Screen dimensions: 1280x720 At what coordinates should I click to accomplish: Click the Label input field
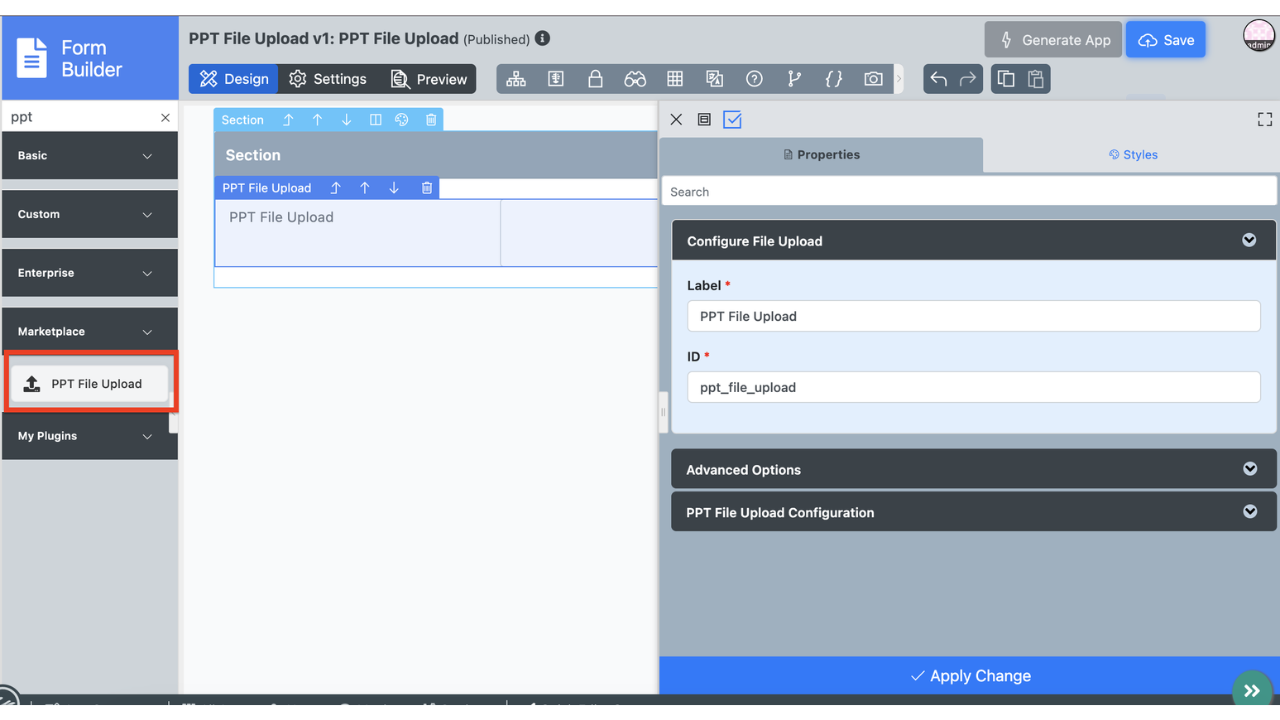(973, 316)
